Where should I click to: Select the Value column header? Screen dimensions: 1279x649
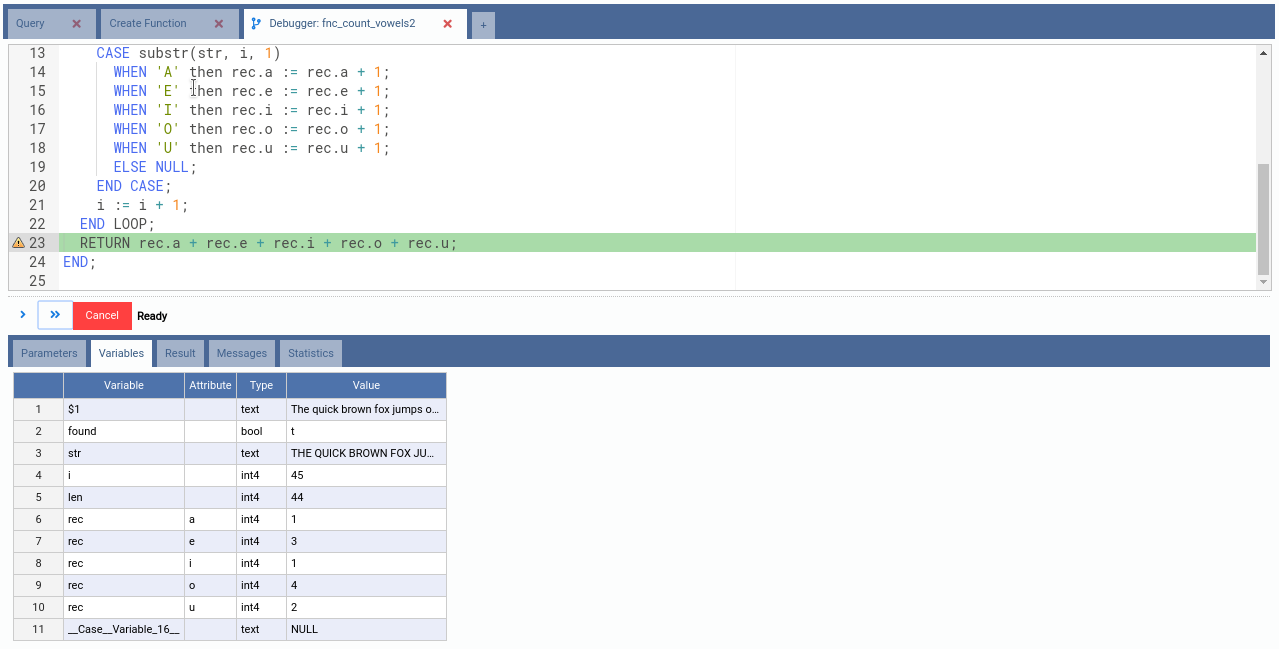tap(366, 385)
